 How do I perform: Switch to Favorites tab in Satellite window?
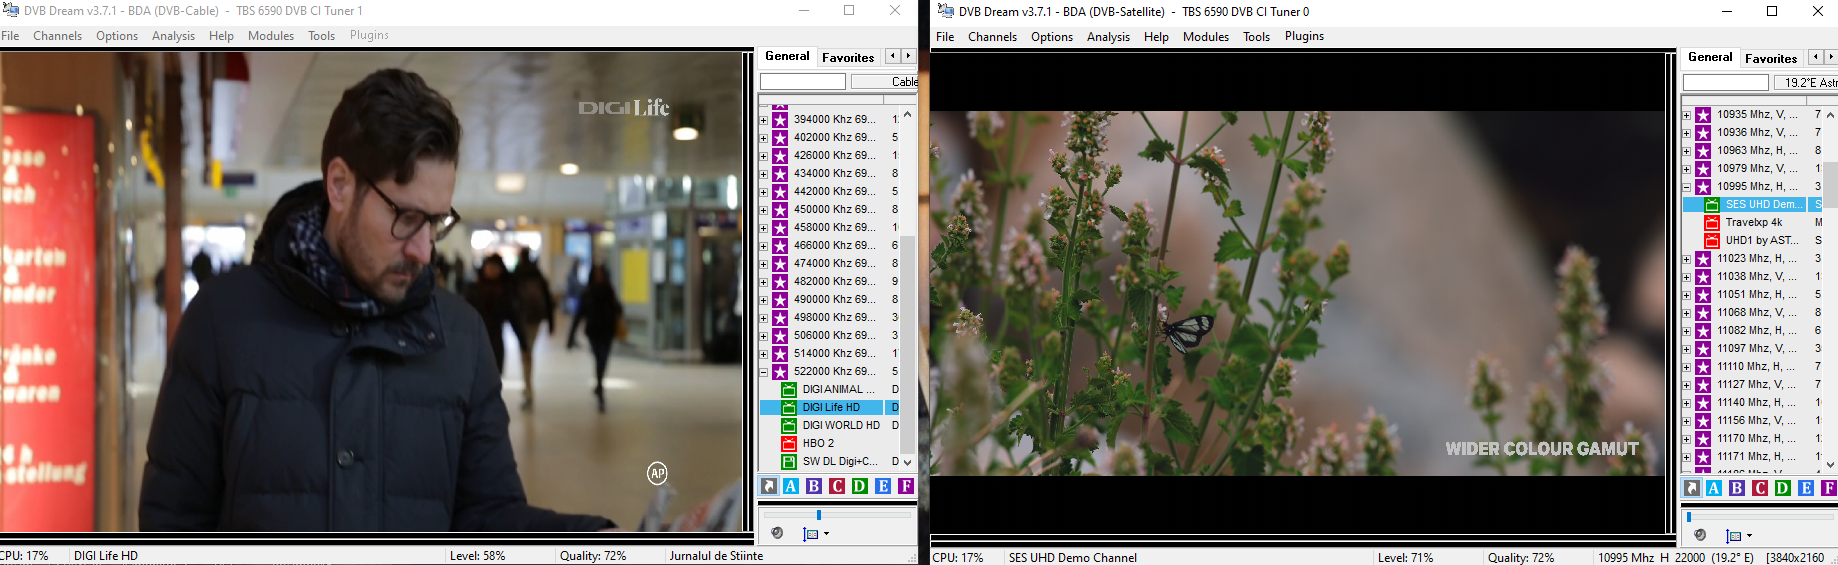click(1771, 58)
